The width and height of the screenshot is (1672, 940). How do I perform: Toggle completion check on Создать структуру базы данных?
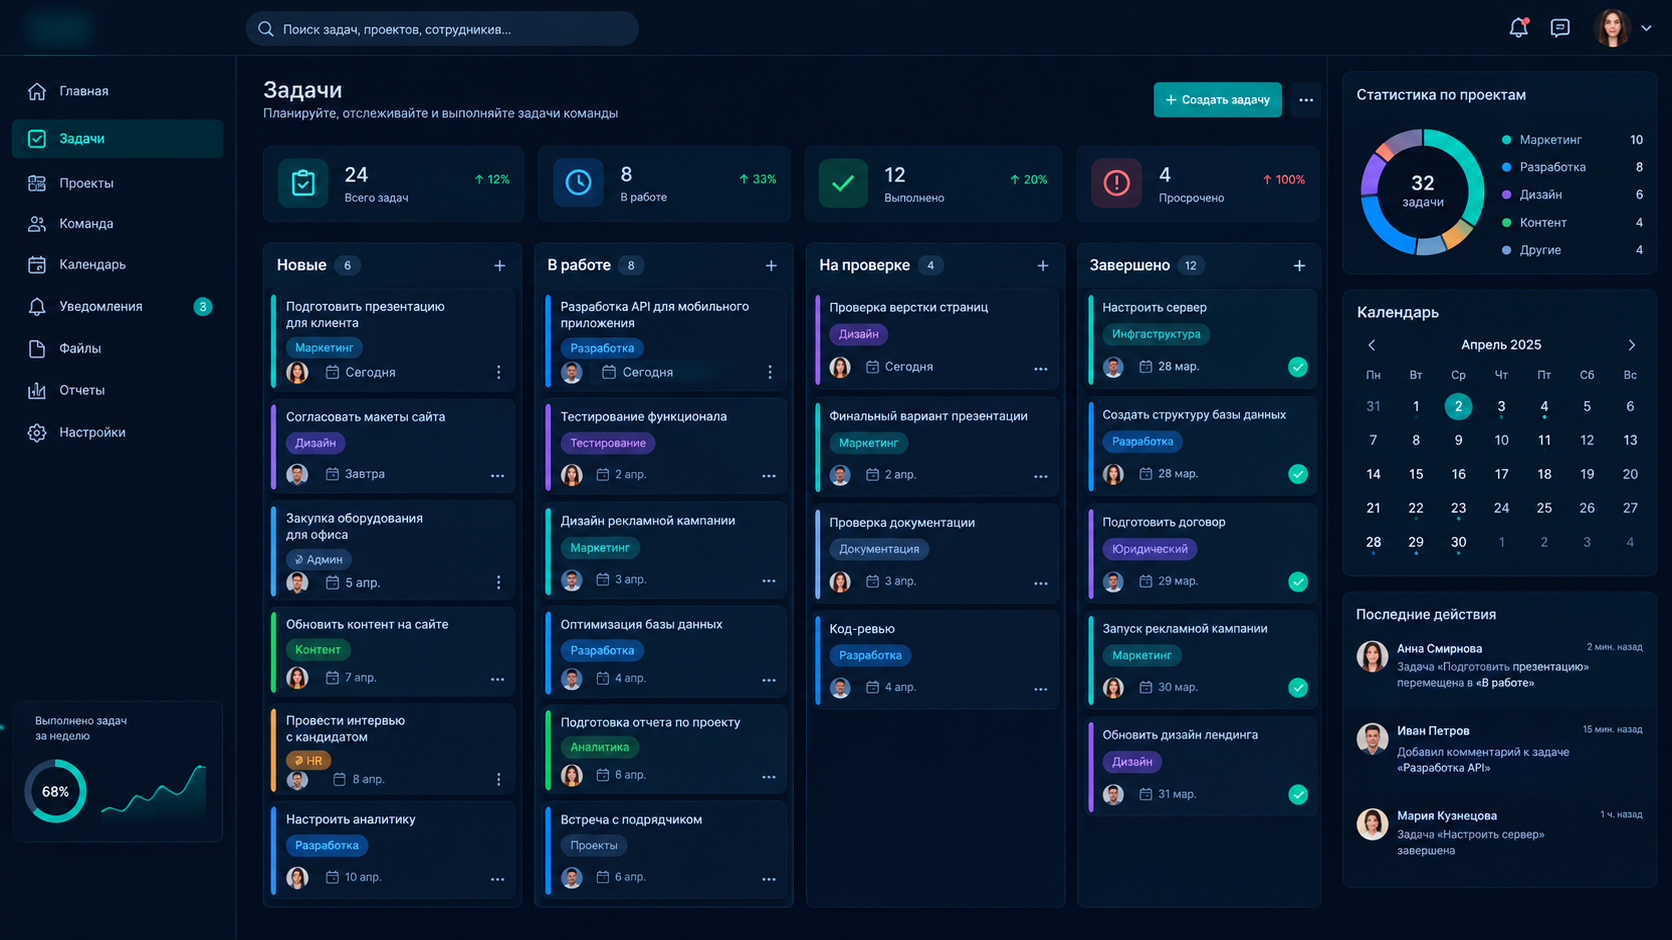tap(1298, 474)
